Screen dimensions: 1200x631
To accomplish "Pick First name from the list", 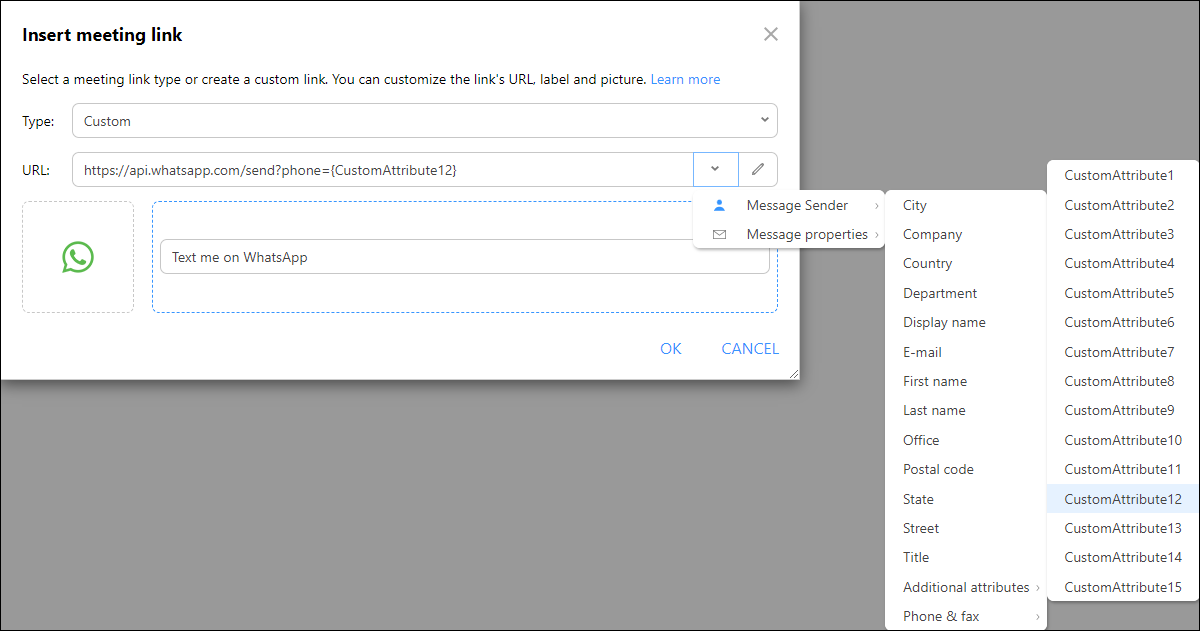I will coord(966,381).
